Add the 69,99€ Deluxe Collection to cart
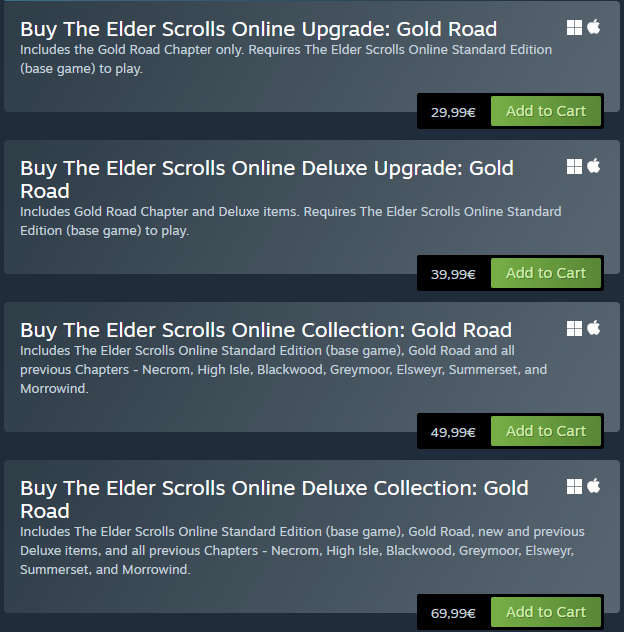The width and height of the screenshot is (624, 632). (546, 612)
